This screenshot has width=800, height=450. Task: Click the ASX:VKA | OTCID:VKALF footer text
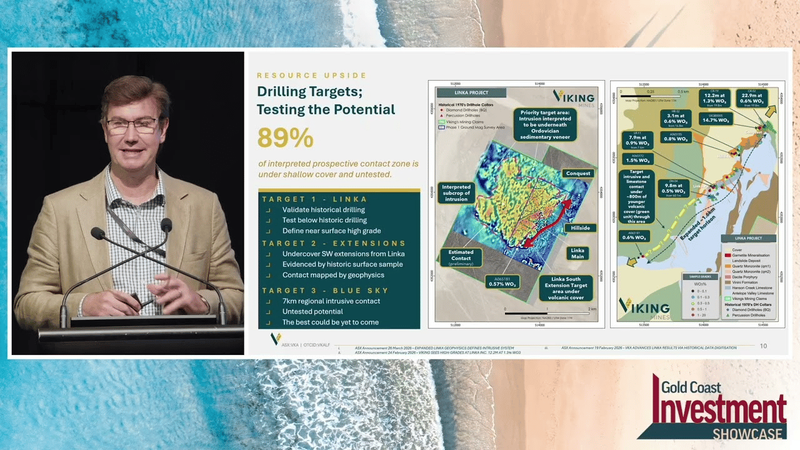[306, 345]
